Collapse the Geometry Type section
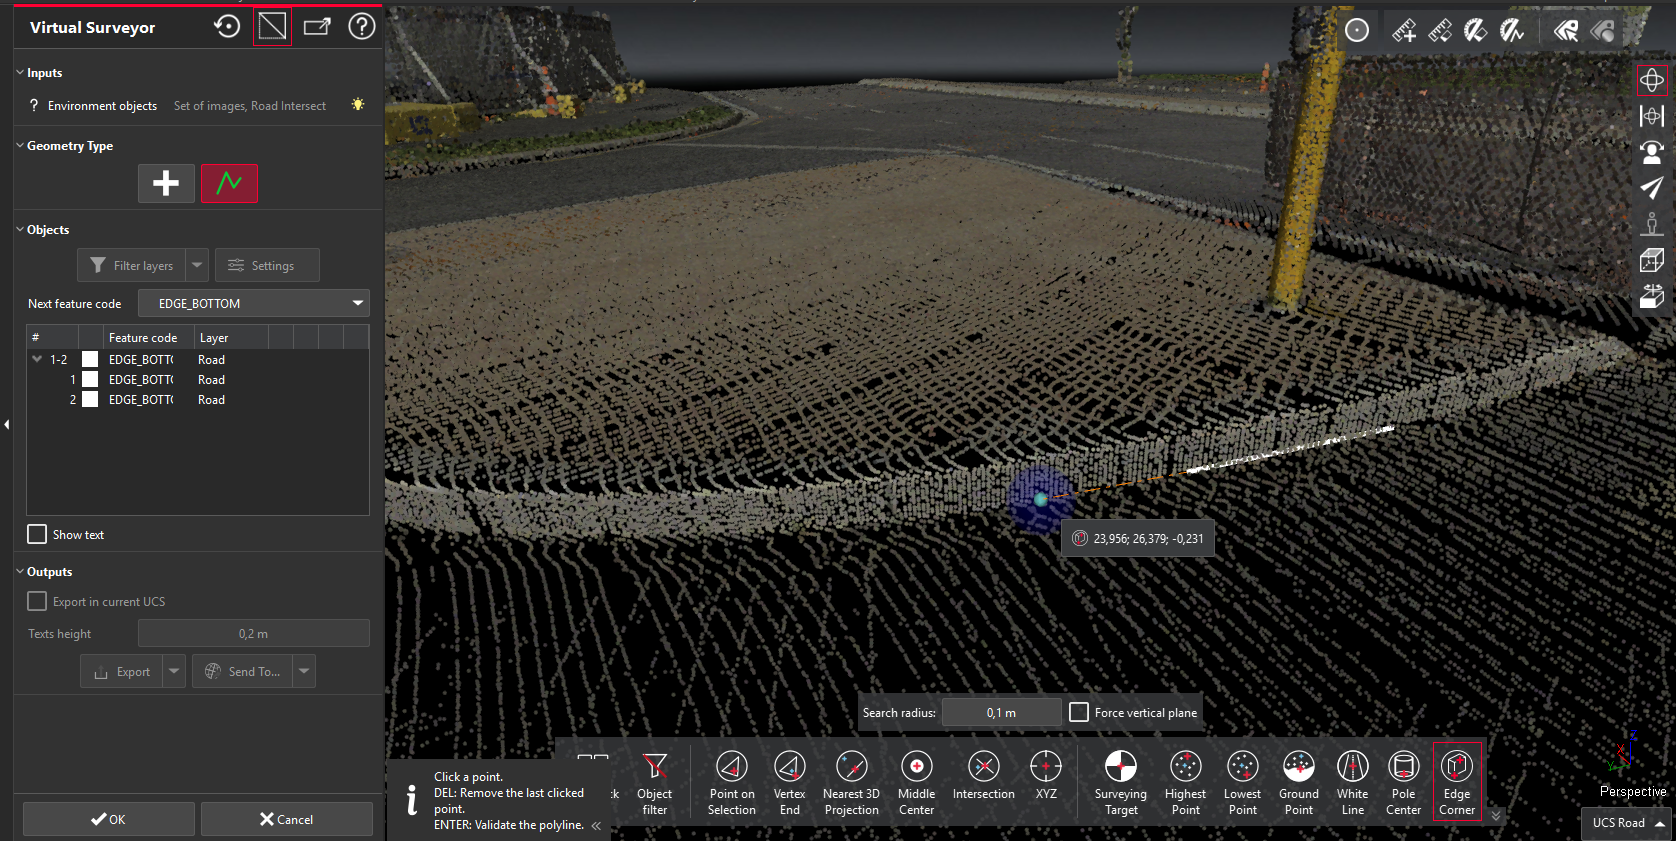This screenshot has width=1676, height=841. click(20, 146)
